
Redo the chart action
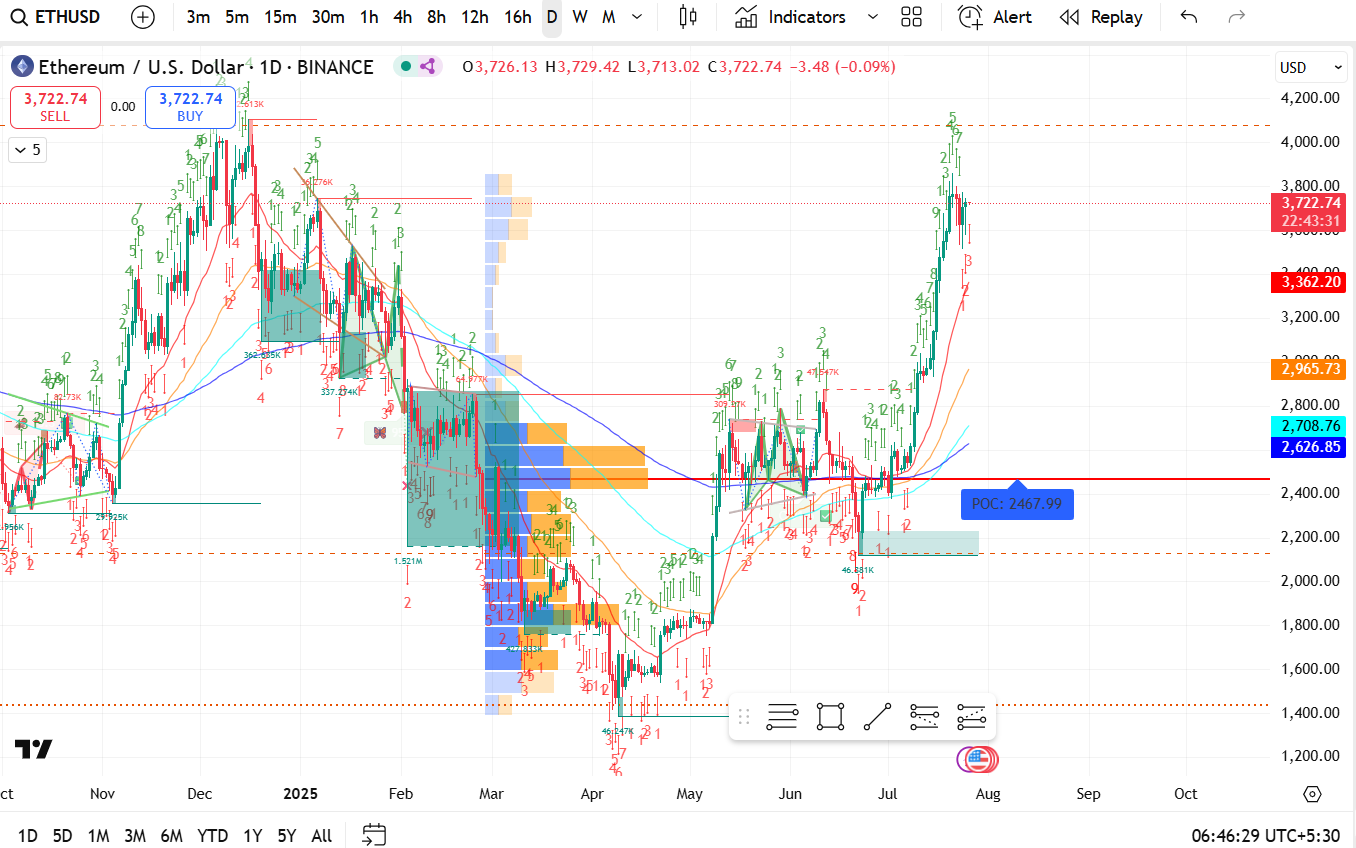[1237, 17]
